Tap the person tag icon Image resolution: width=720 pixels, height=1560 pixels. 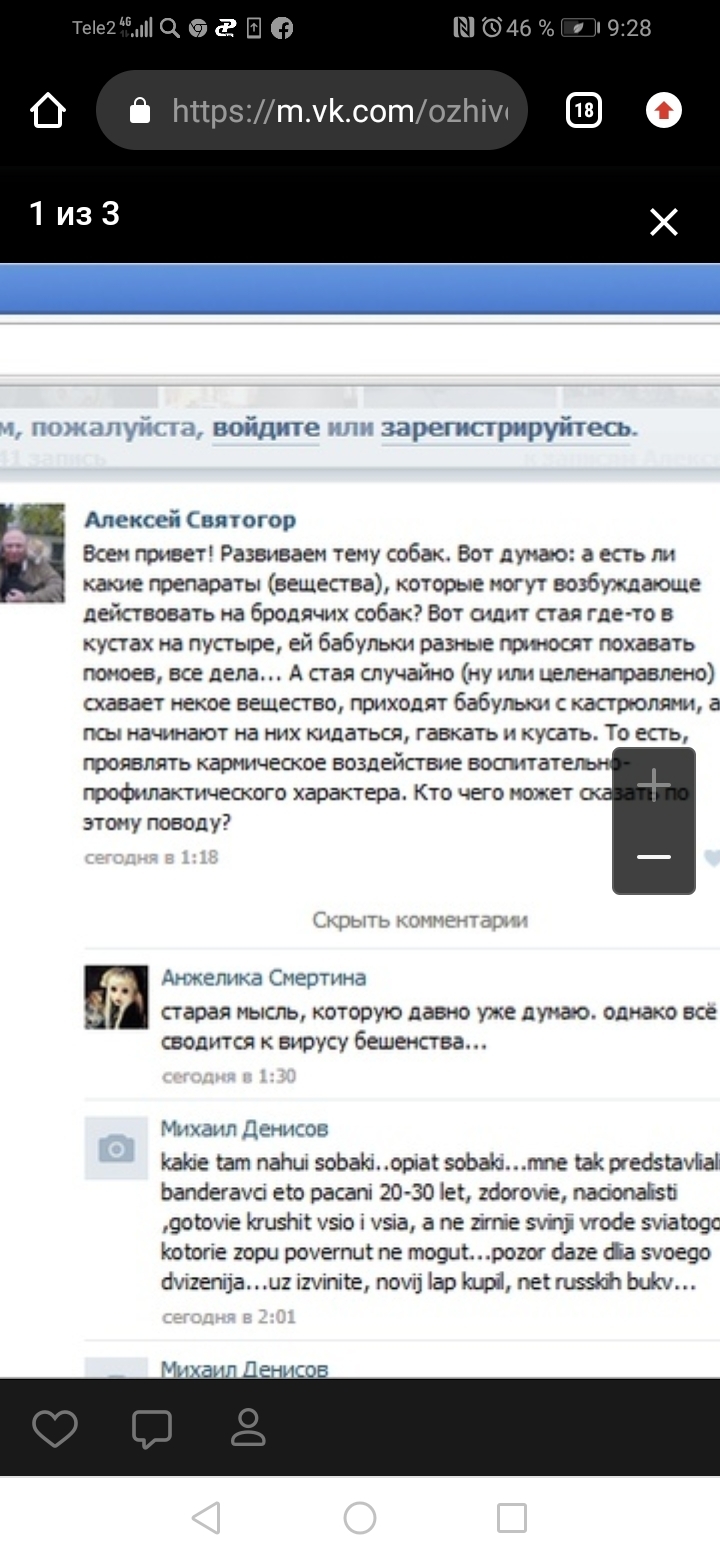point(247,1428)
